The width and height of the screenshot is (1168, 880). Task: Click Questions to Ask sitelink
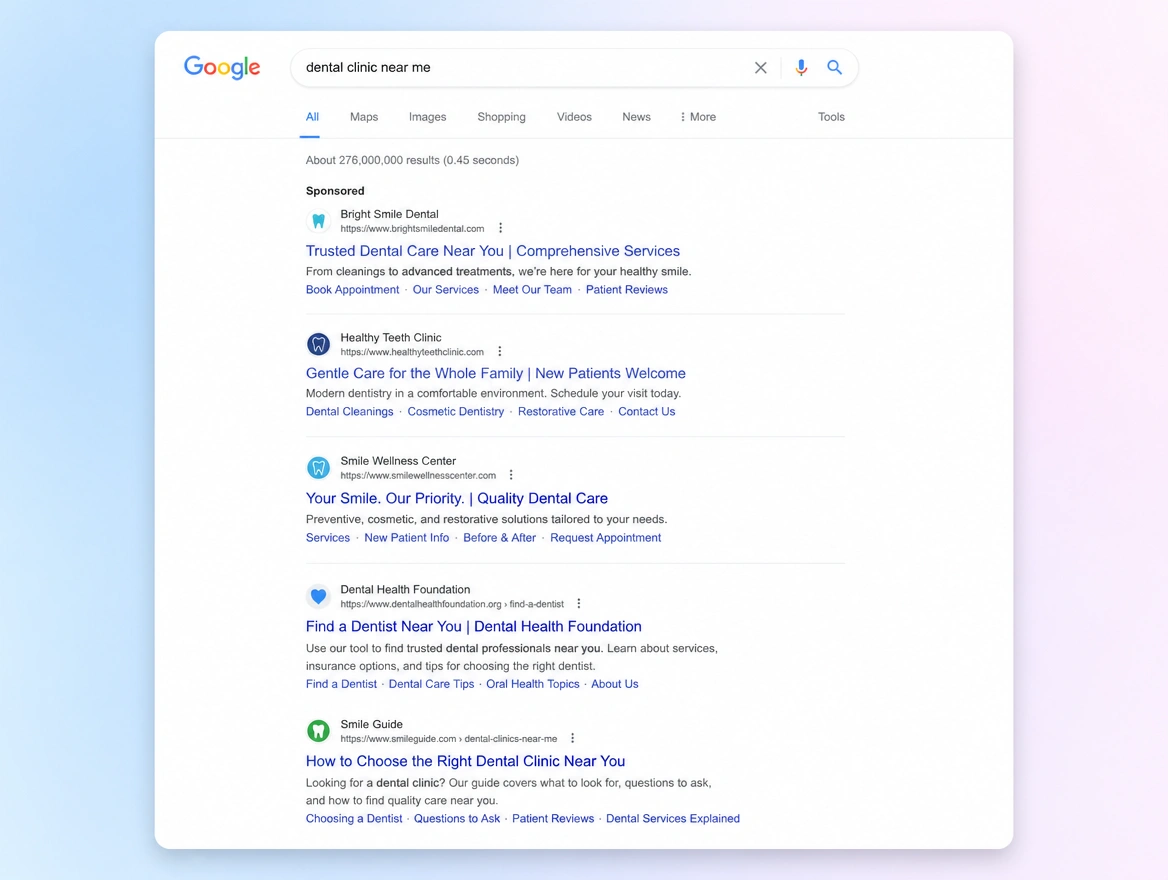point(457,819)
